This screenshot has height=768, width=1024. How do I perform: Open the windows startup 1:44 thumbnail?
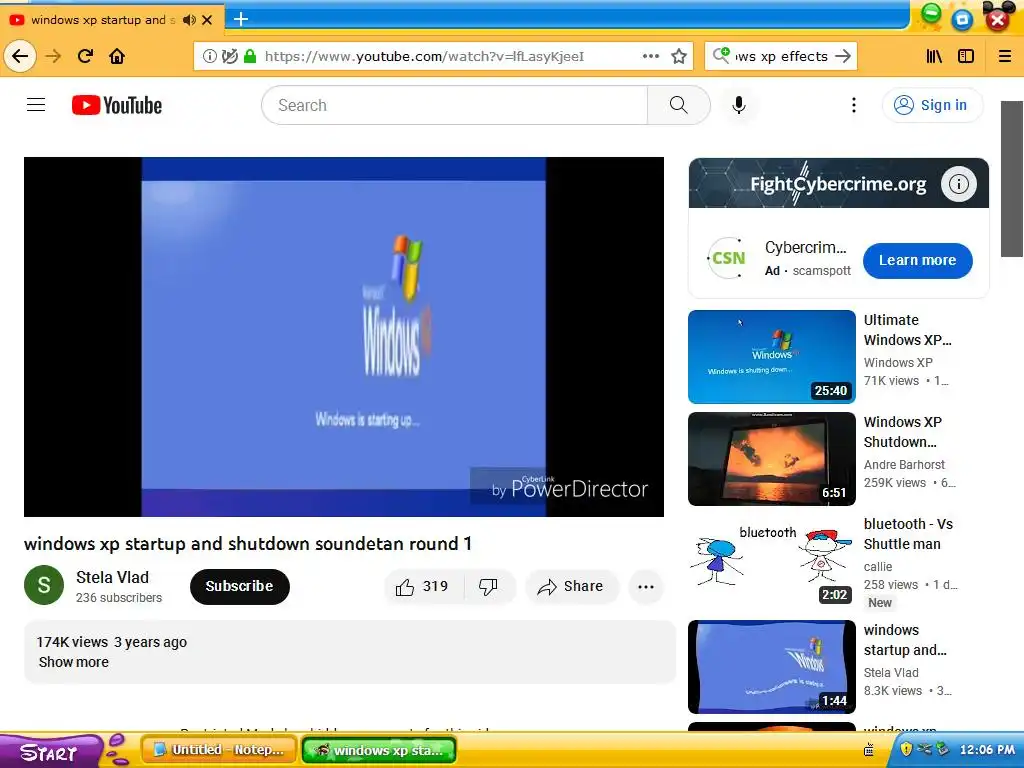pos(772,666)
